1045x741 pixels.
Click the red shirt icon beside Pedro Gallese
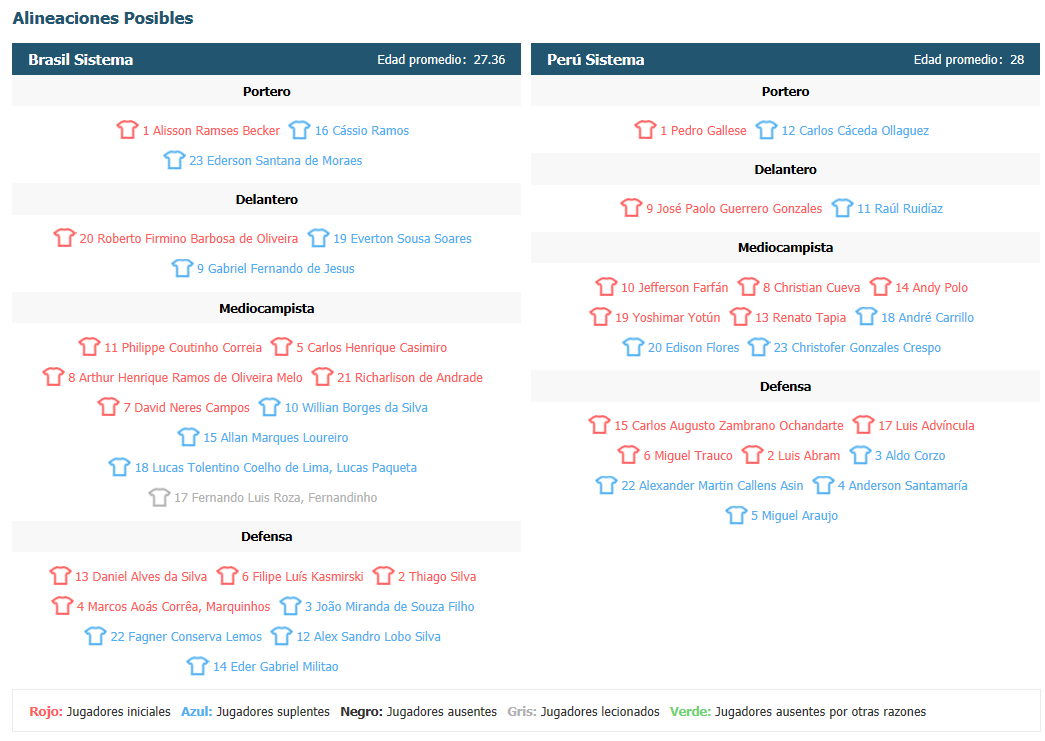pos(645,129)
